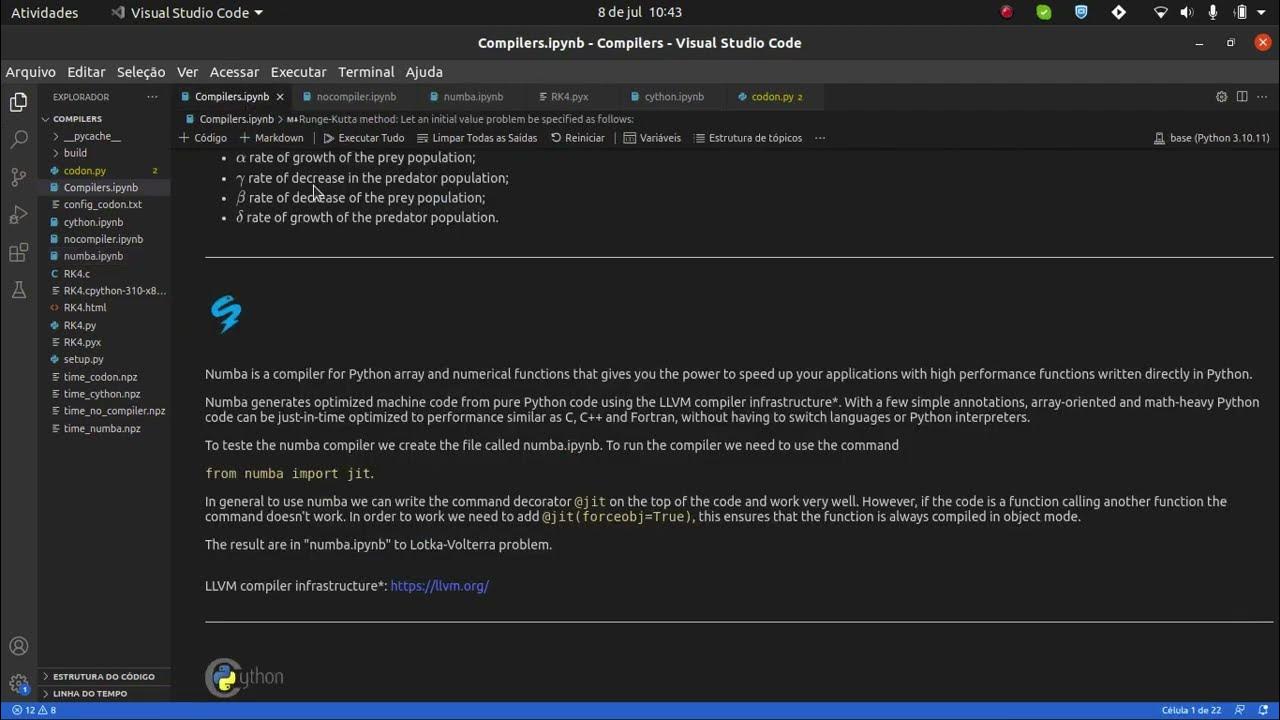Screen dimensions: 1280x720
Task: Open the Explorer view in activity bar
Action: pyautogui.click(x=18, y=102)
